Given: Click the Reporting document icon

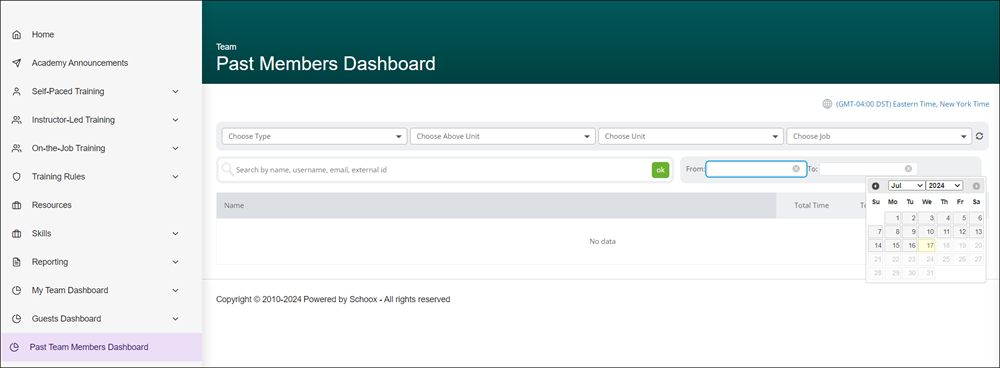Looking at the screenshot, I should [17, 262].
